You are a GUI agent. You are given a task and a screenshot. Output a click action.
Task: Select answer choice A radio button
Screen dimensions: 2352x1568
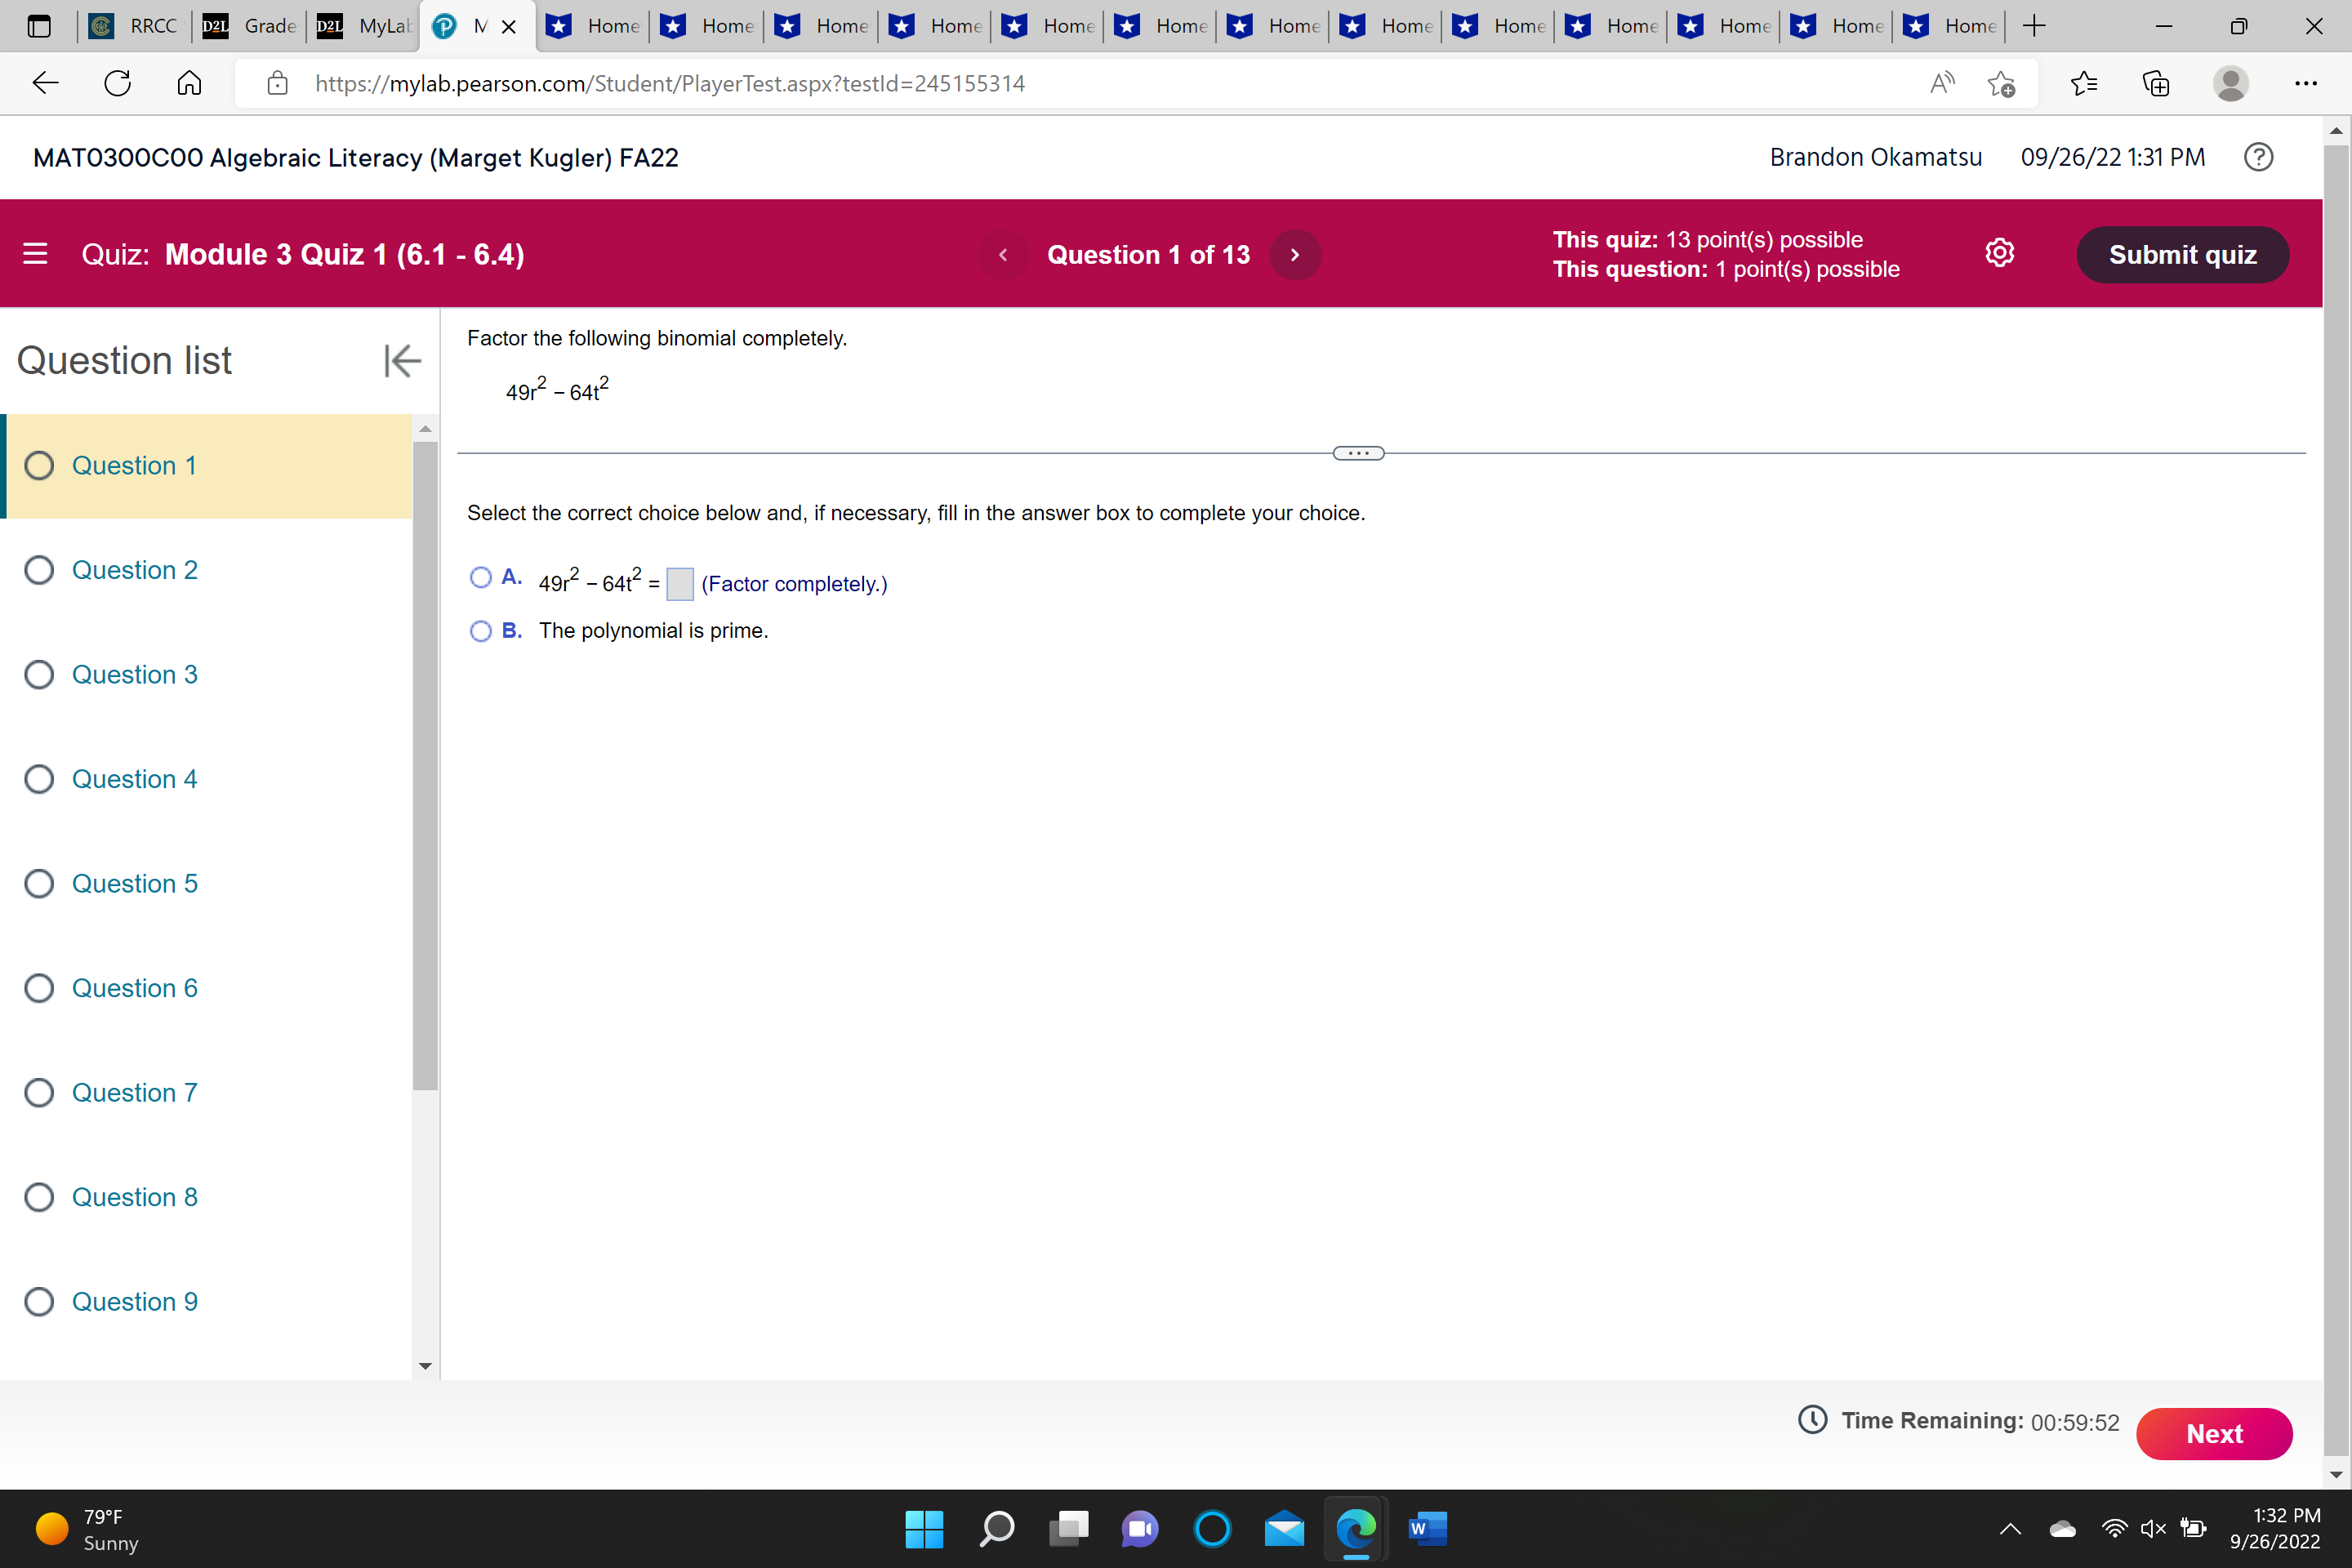click(481, 577)
